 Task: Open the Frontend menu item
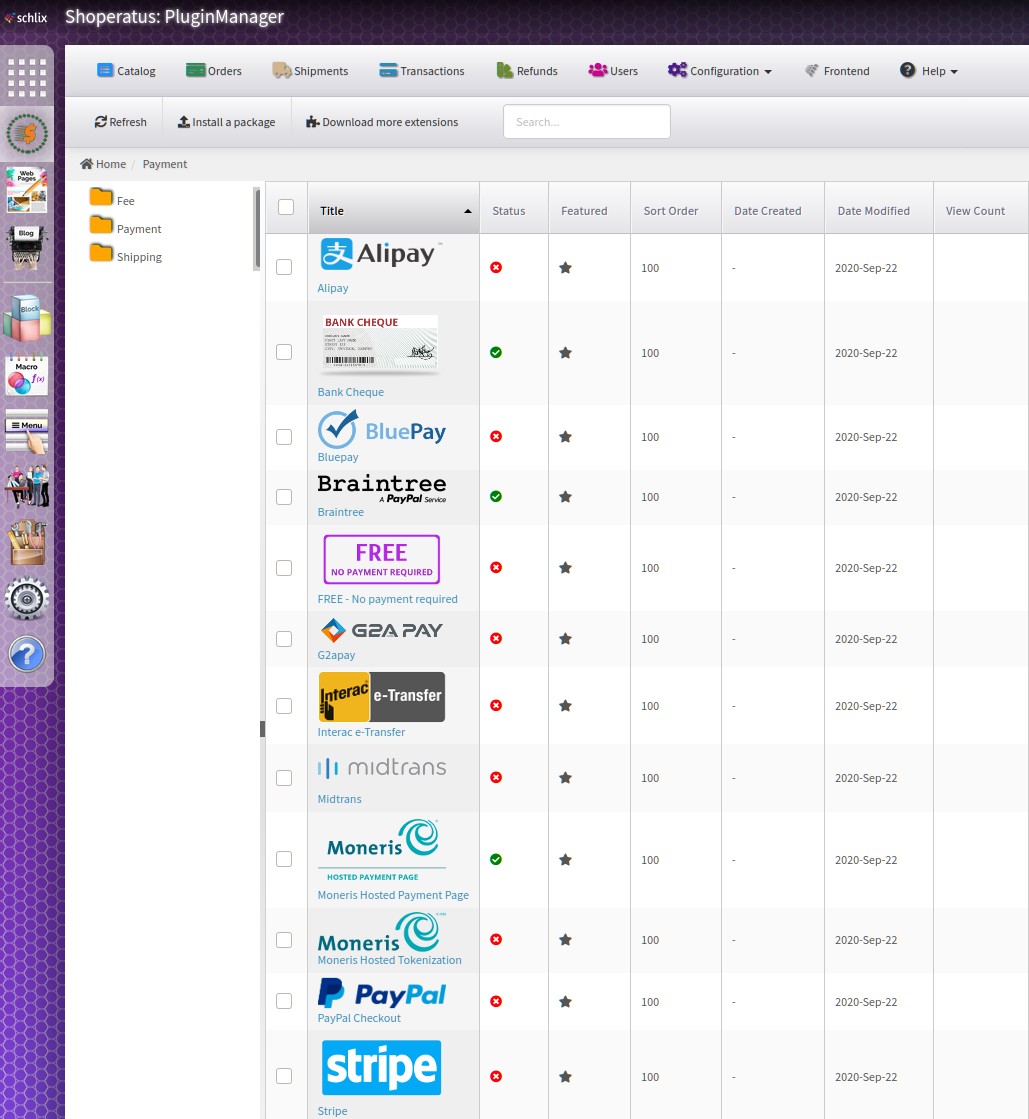837,71
